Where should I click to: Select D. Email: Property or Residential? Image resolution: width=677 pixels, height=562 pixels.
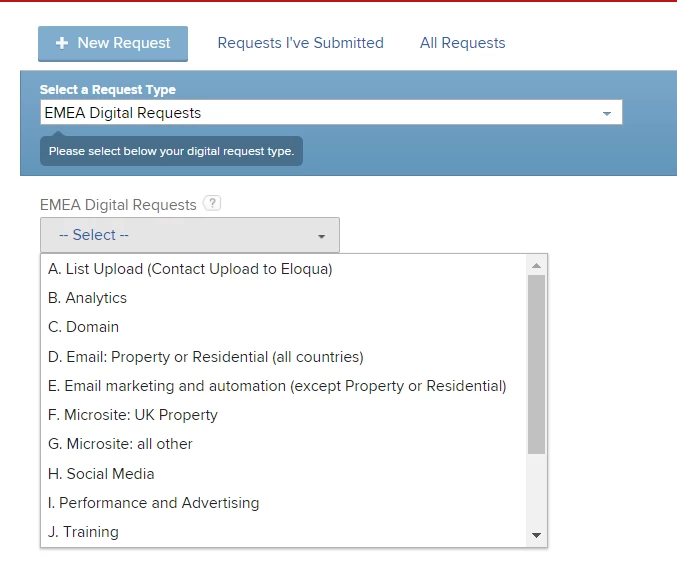click(284, 357)
